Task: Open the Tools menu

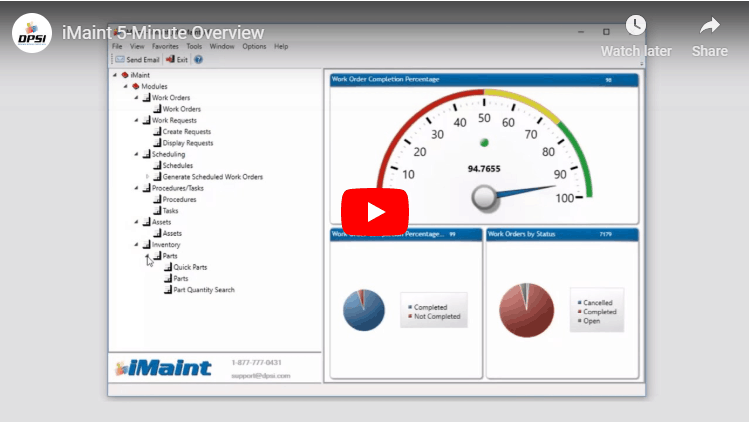Action: [194, 46]
